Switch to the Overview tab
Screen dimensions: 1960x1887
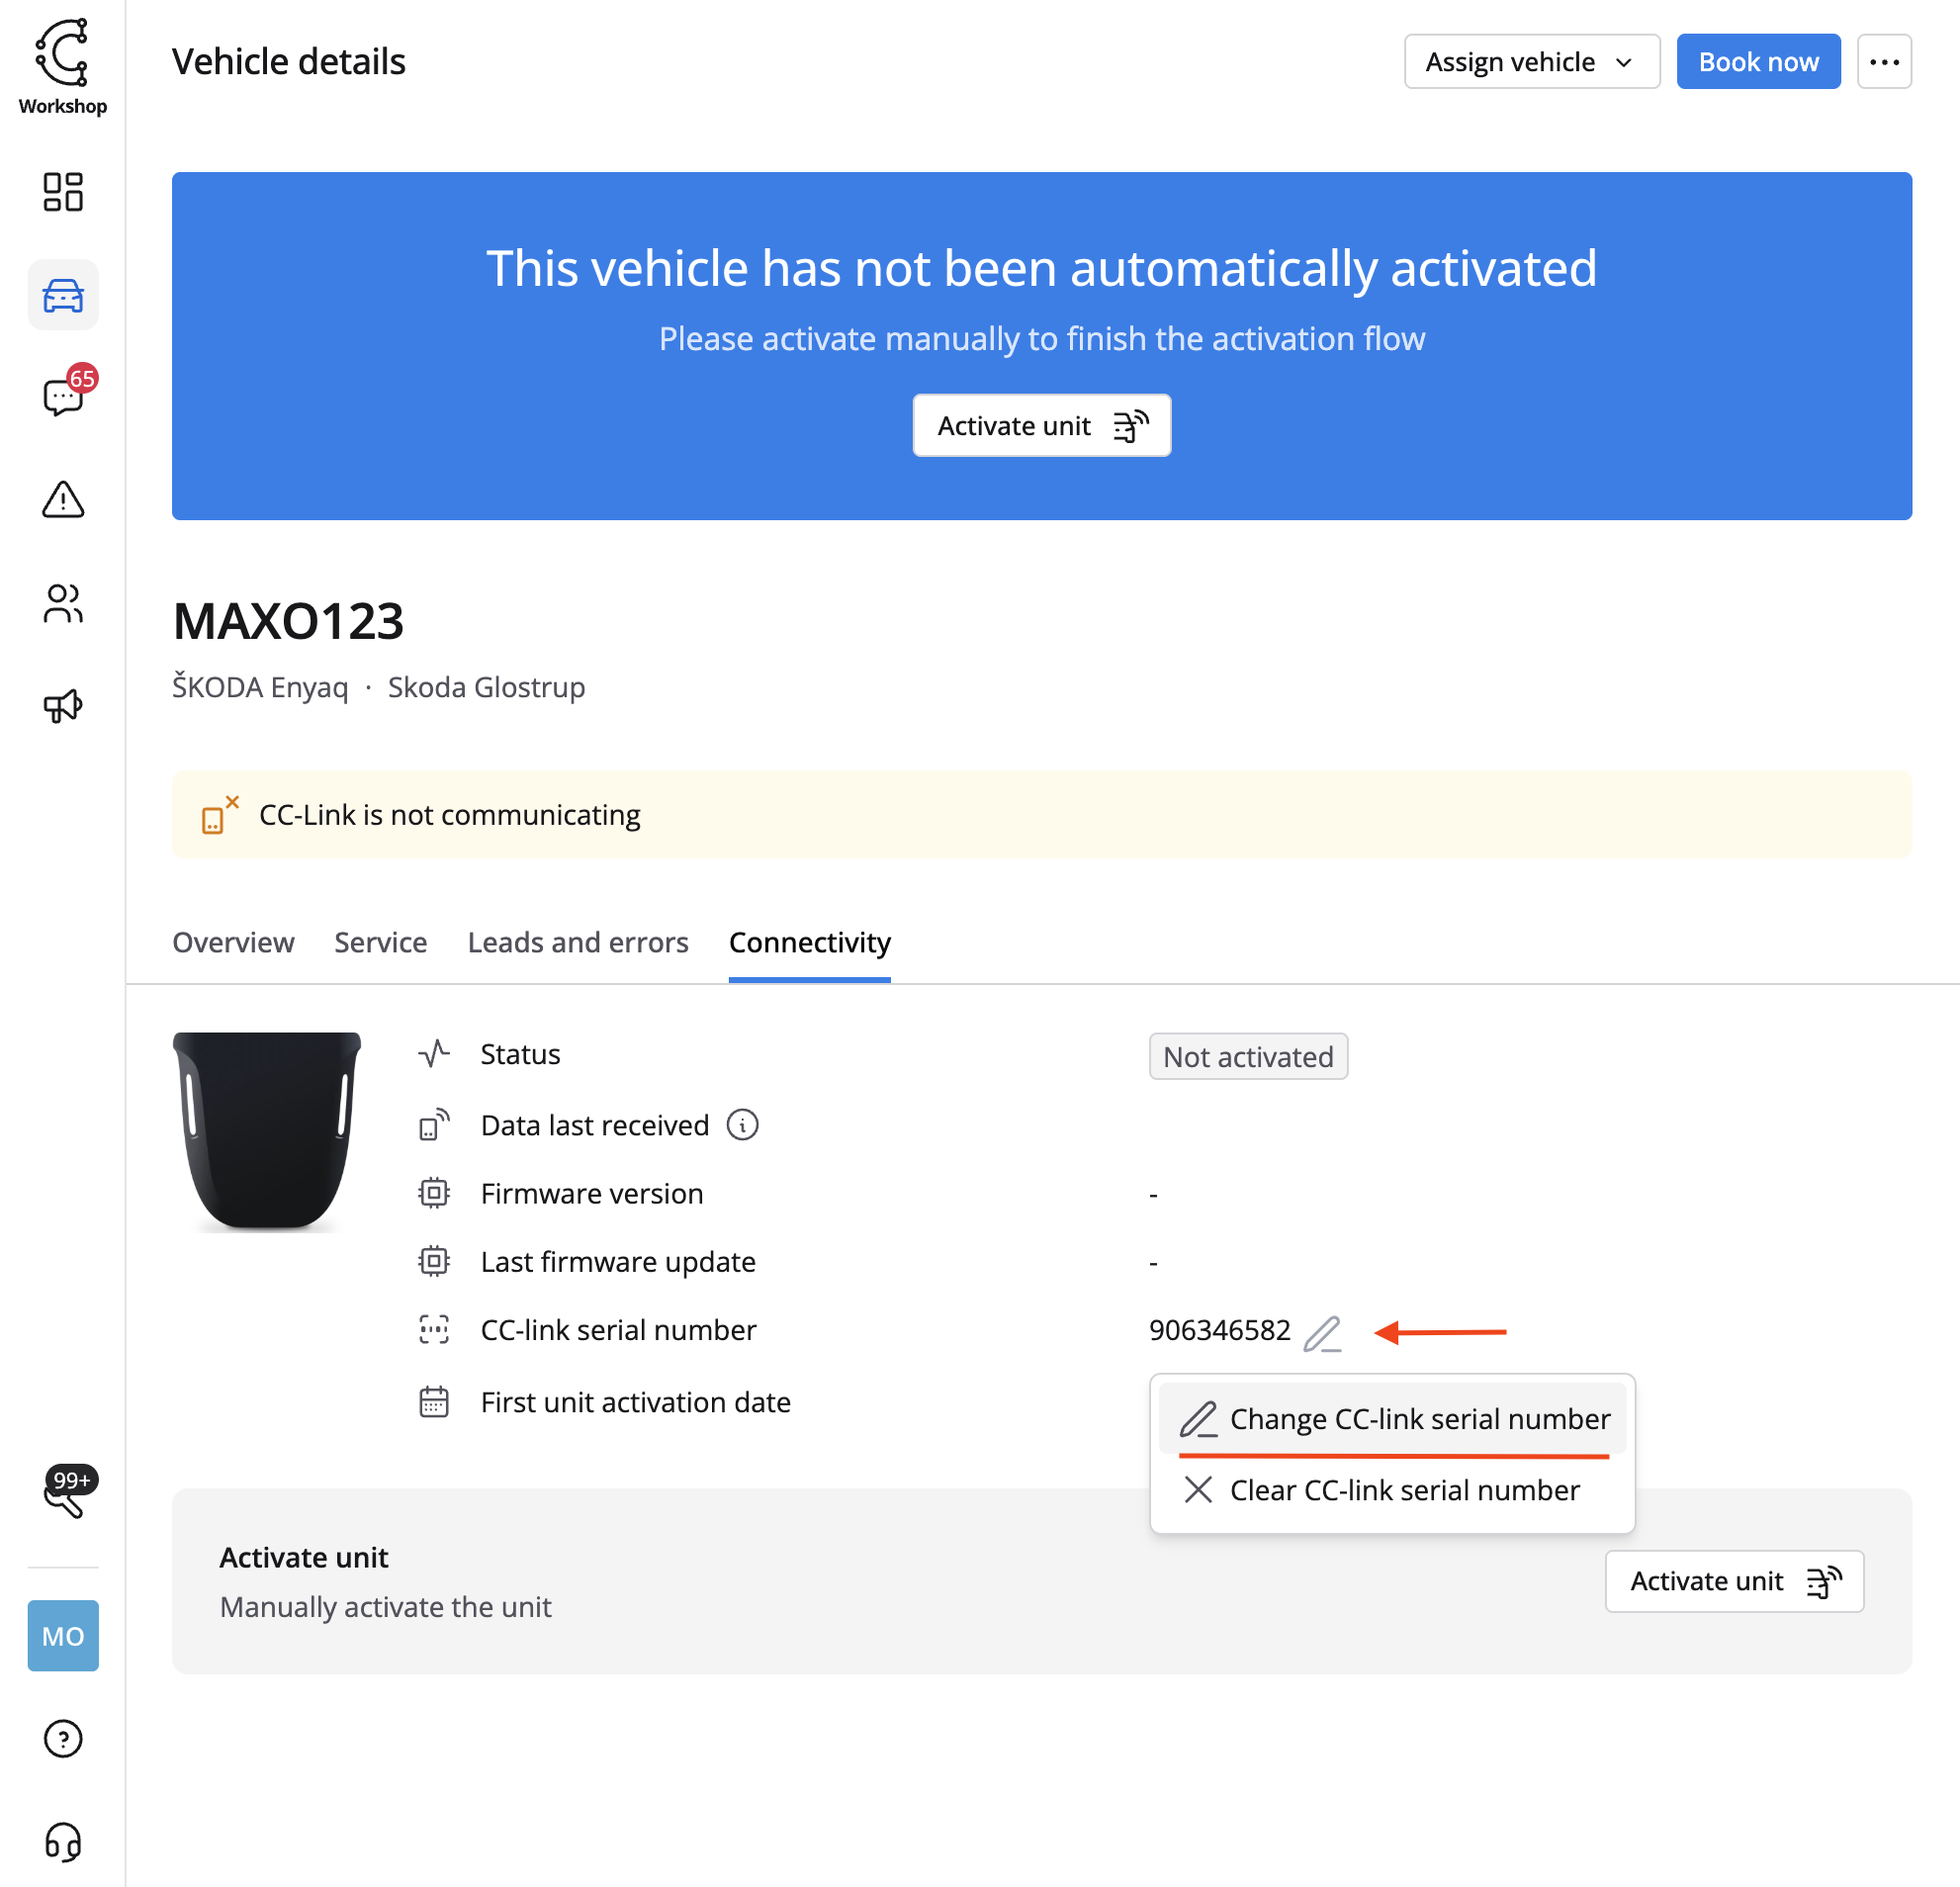(233, 942)
